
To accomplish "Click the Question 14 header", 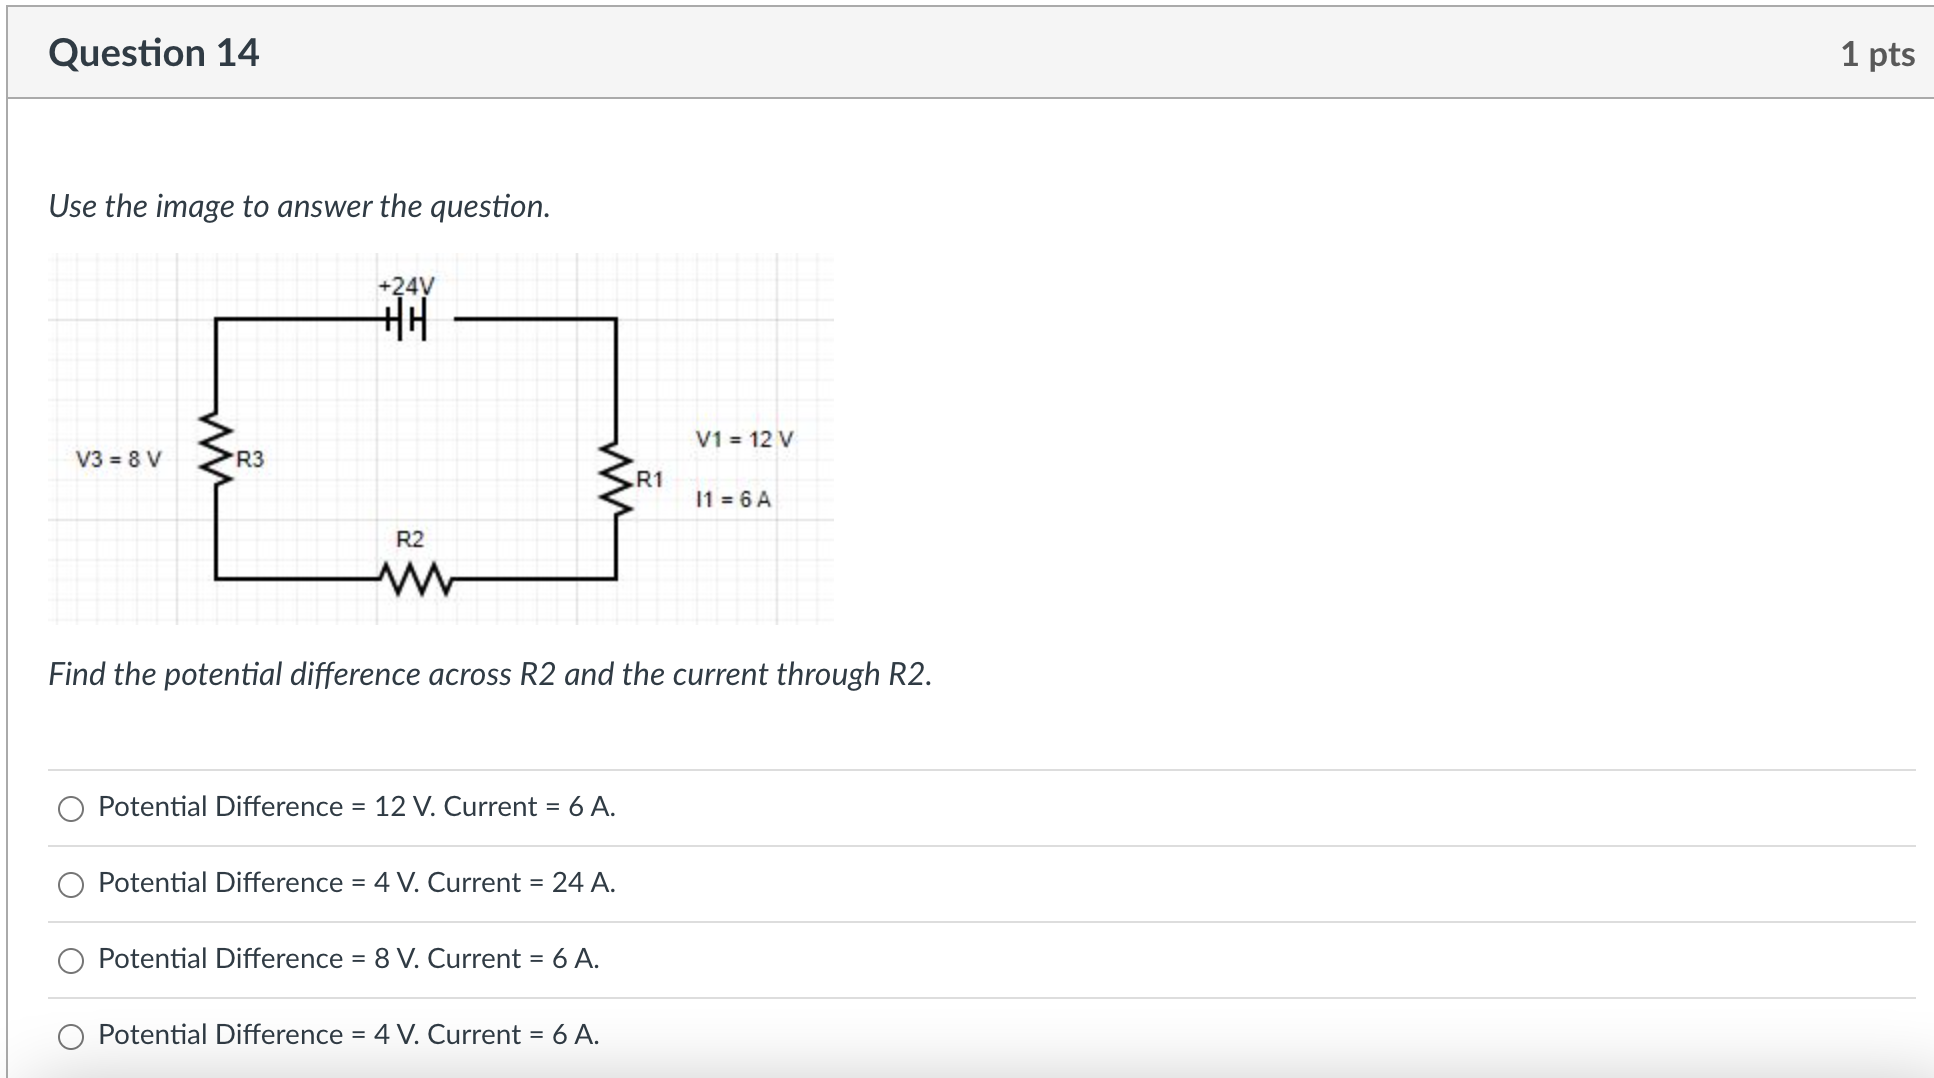I will coord(154,52).
